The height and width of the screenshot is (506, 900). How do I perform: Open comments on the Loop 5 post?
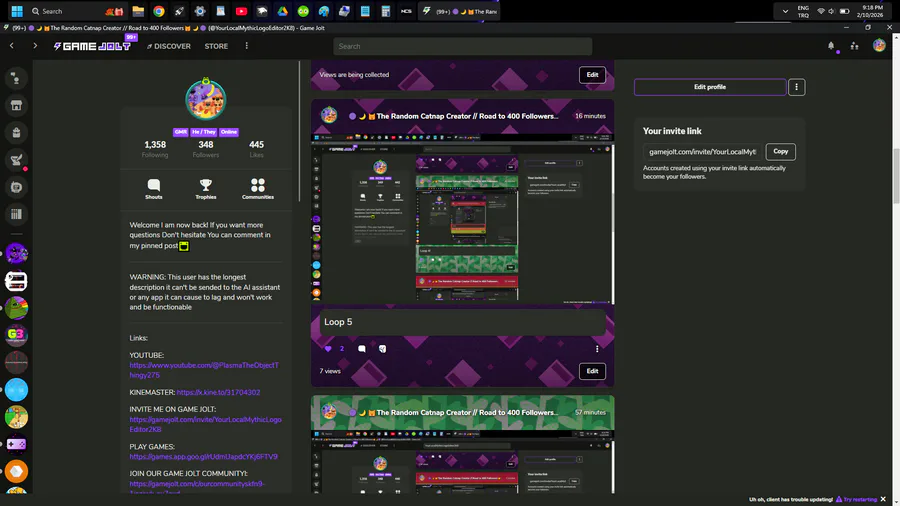[362, 349]
